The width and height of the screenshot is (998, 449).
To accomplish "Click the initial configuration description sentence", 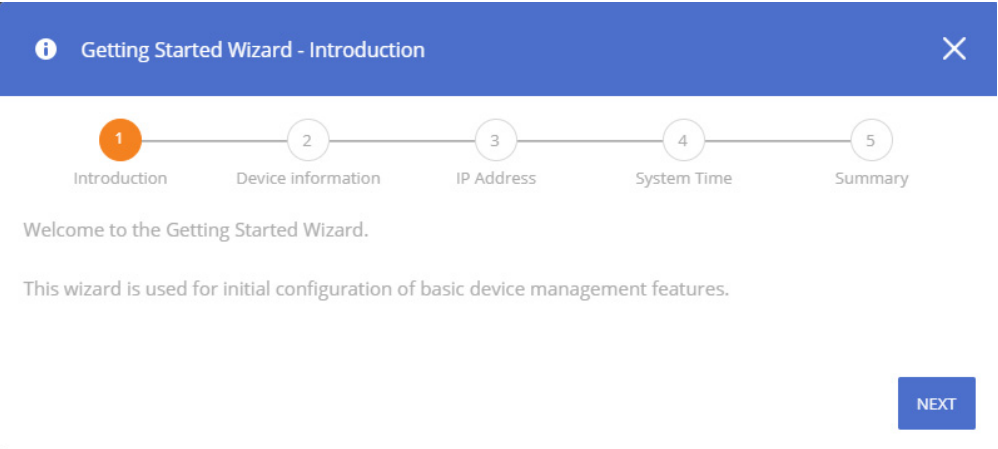I will pyautogui.click(x=376, y=290).
